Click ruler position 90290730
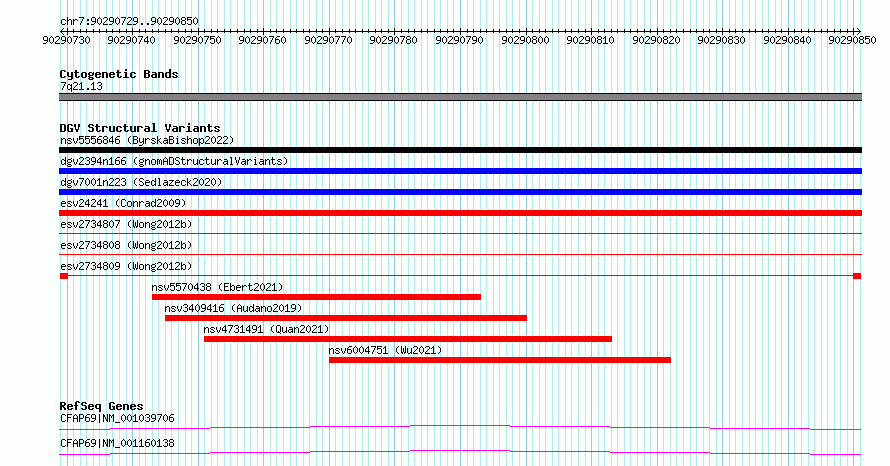Viewport: 890px width, 466px height. point(66,40)
